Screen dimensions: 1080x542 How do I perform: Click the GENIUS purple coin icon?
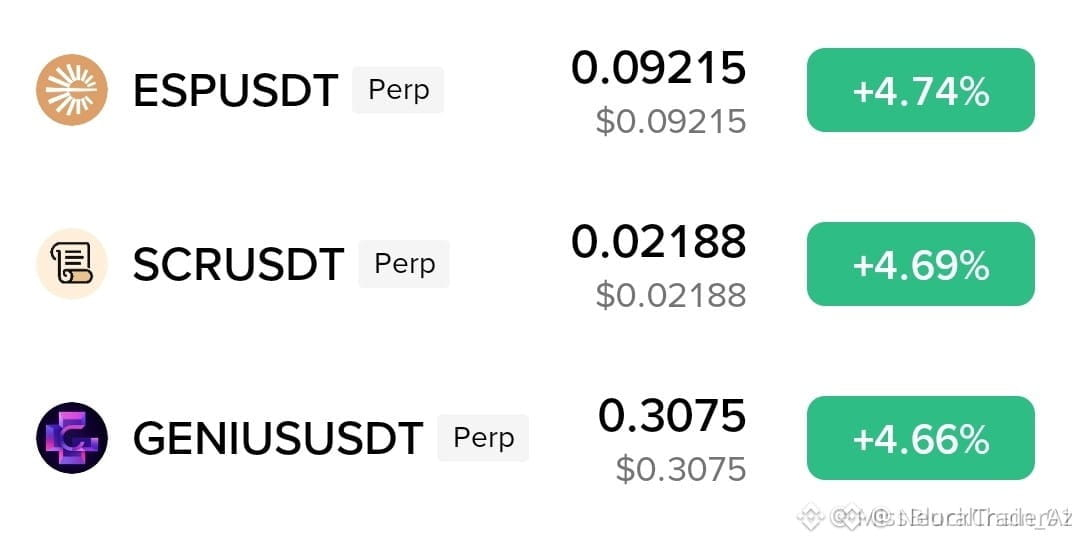[72, 438]
